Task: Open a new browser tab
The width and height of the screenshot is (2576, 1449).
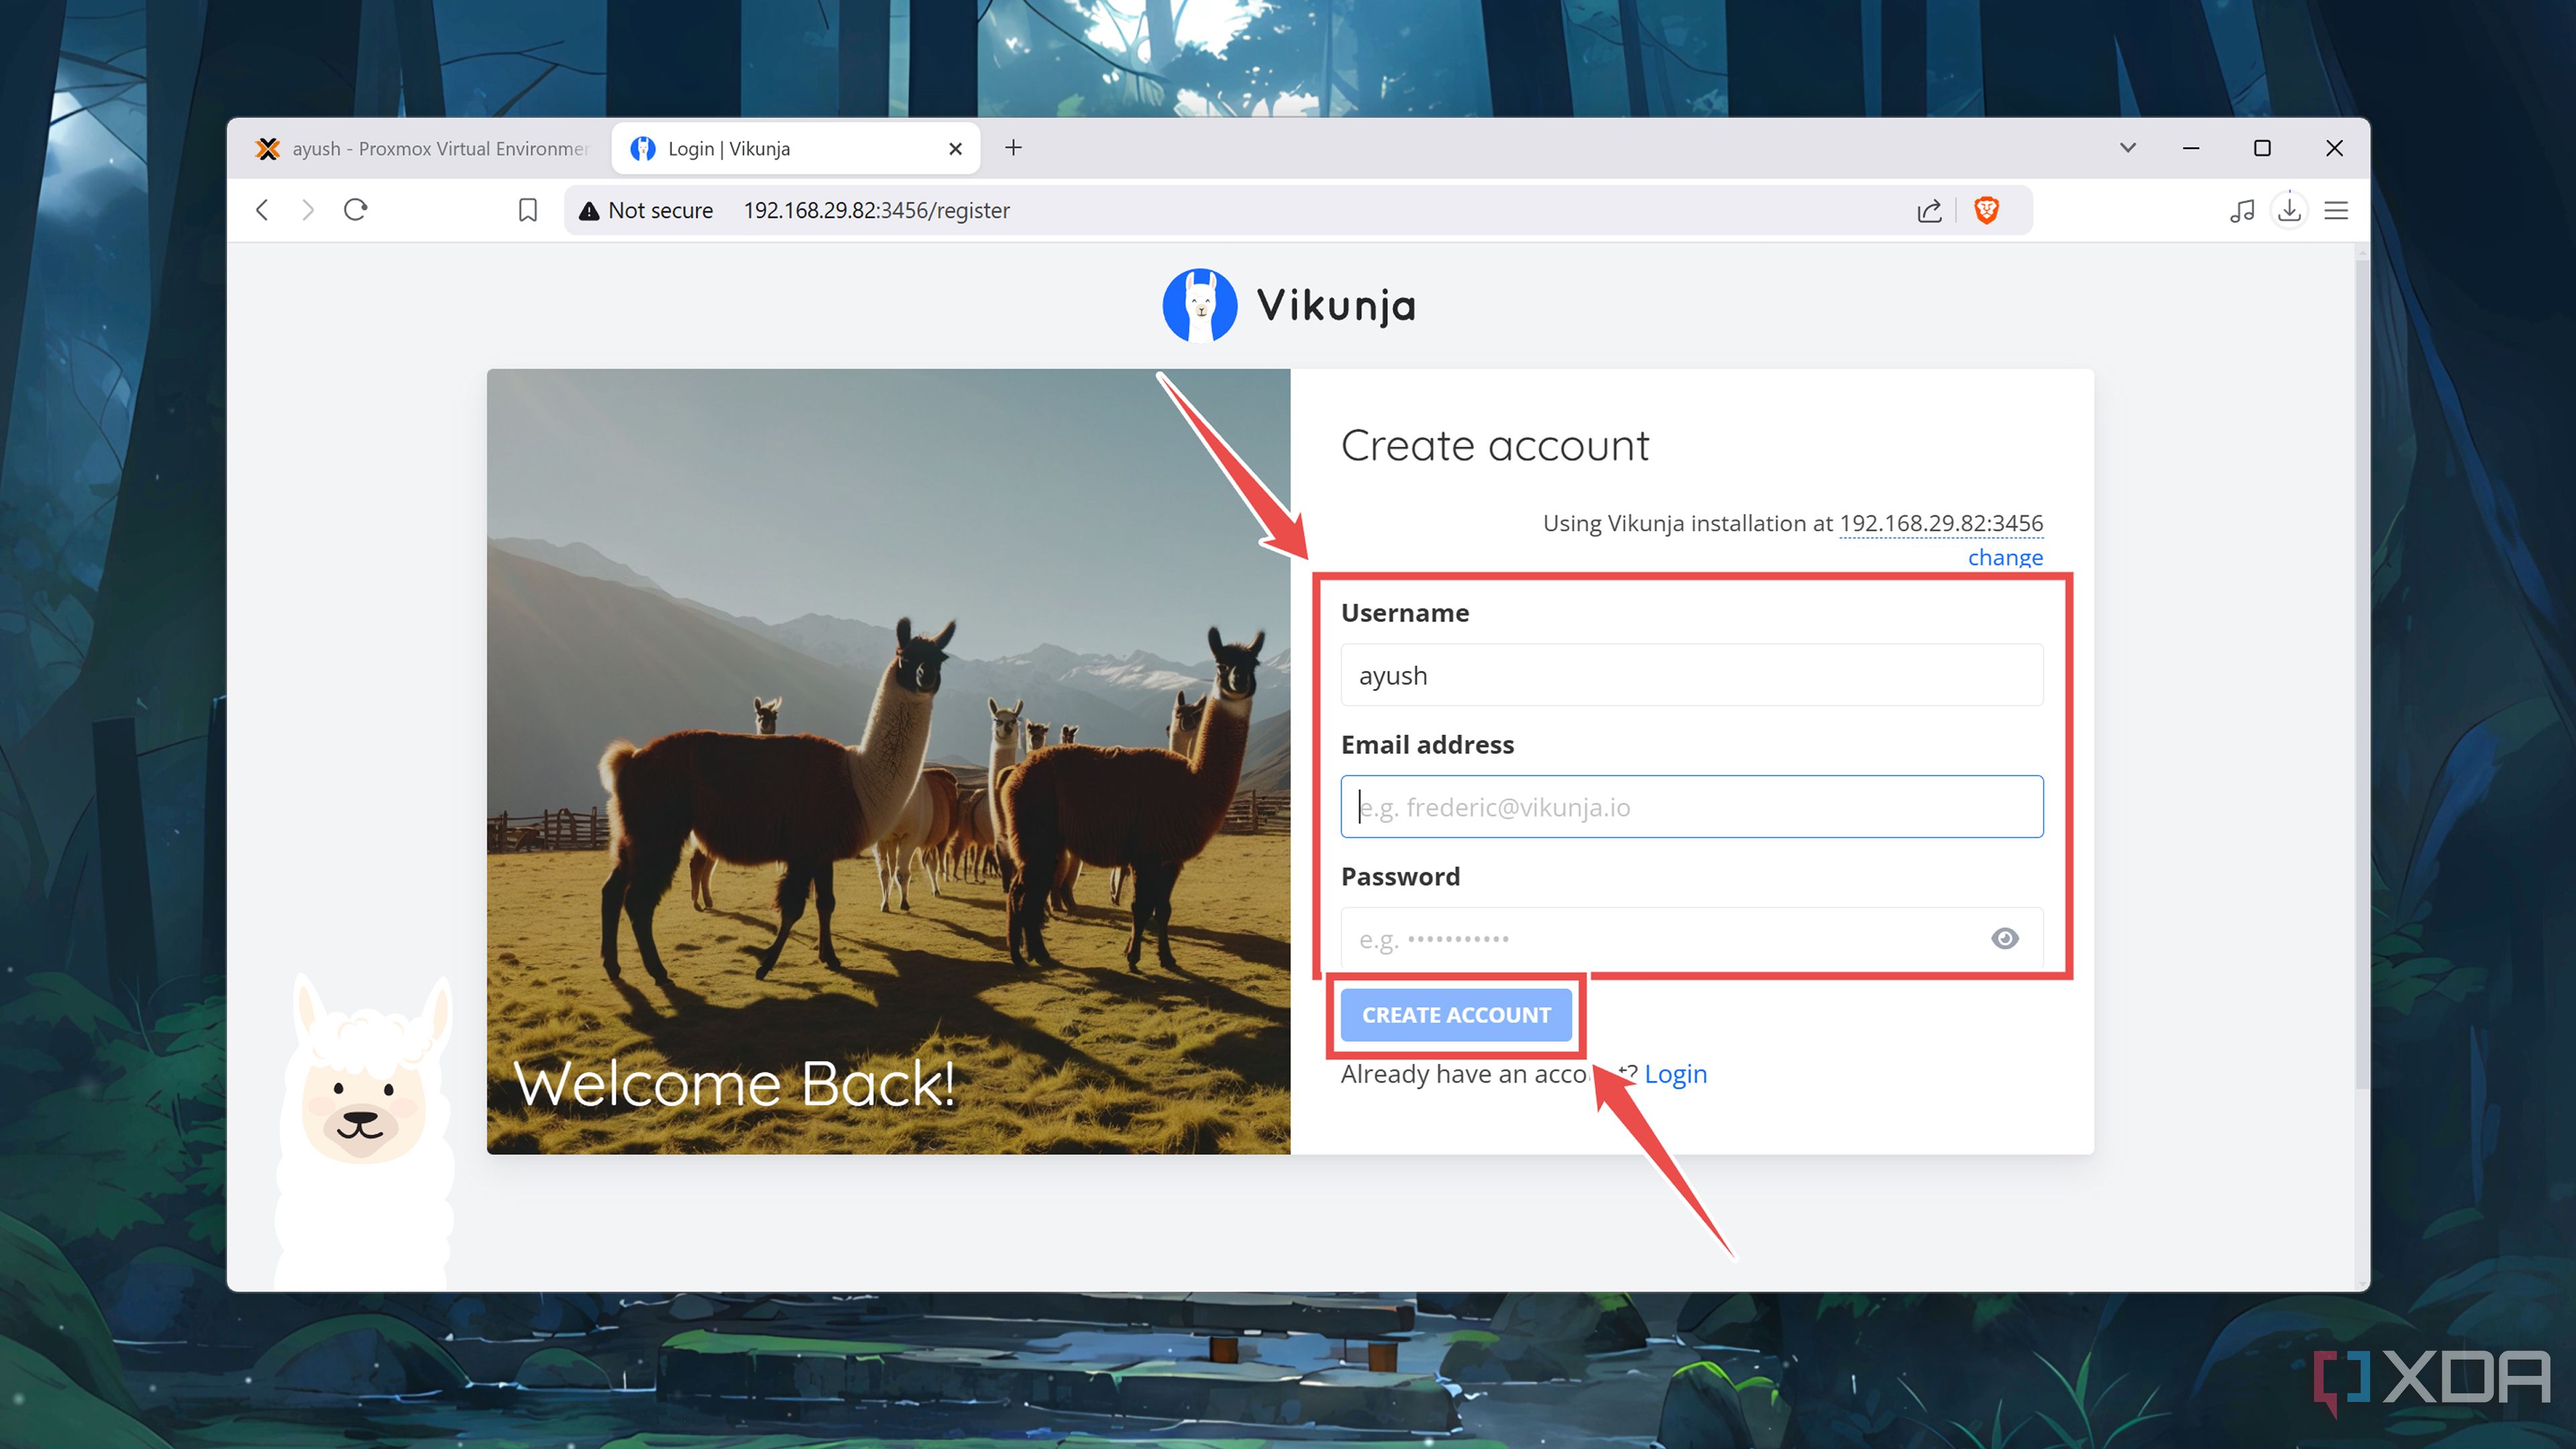Action: [x=1014, y=147]
